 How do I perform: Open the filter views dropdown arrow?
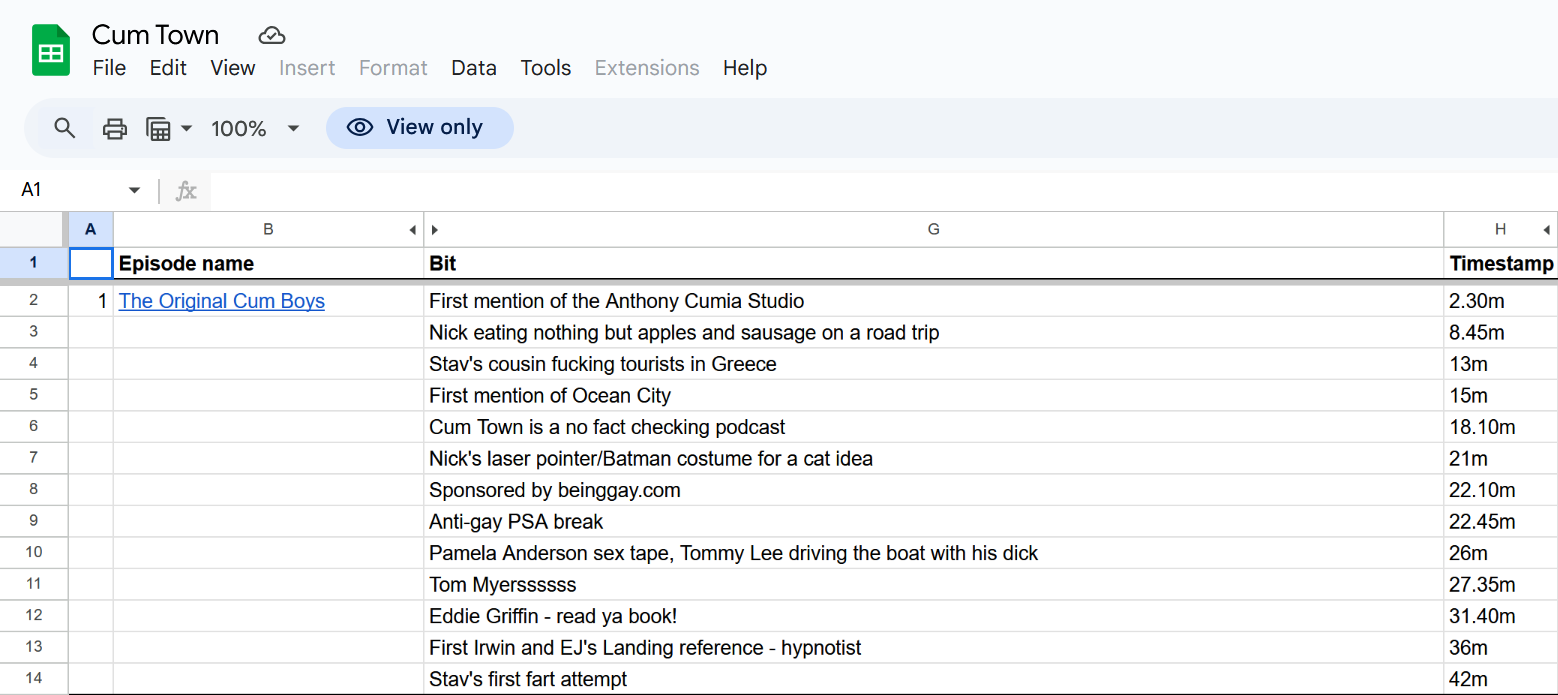click(186, 128)
